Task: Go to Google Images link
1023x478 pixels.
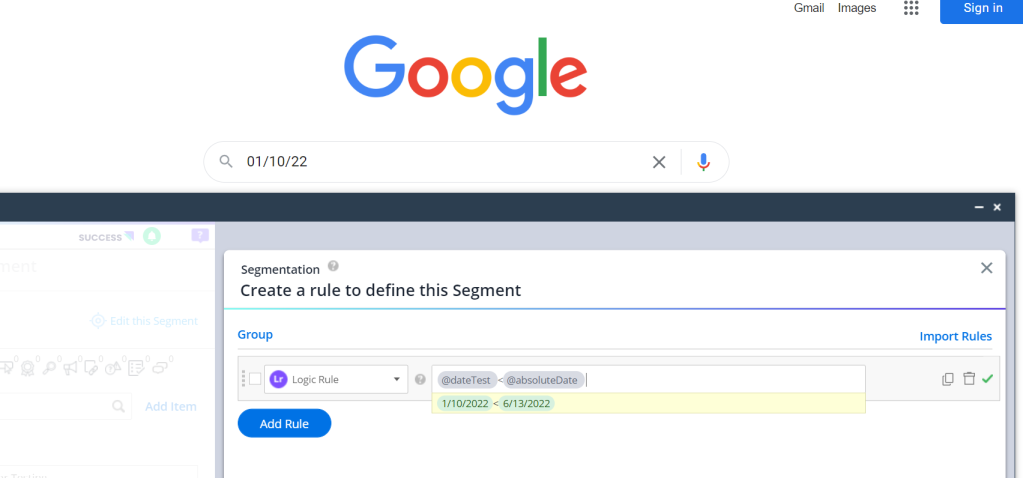Action: (857, 8)
